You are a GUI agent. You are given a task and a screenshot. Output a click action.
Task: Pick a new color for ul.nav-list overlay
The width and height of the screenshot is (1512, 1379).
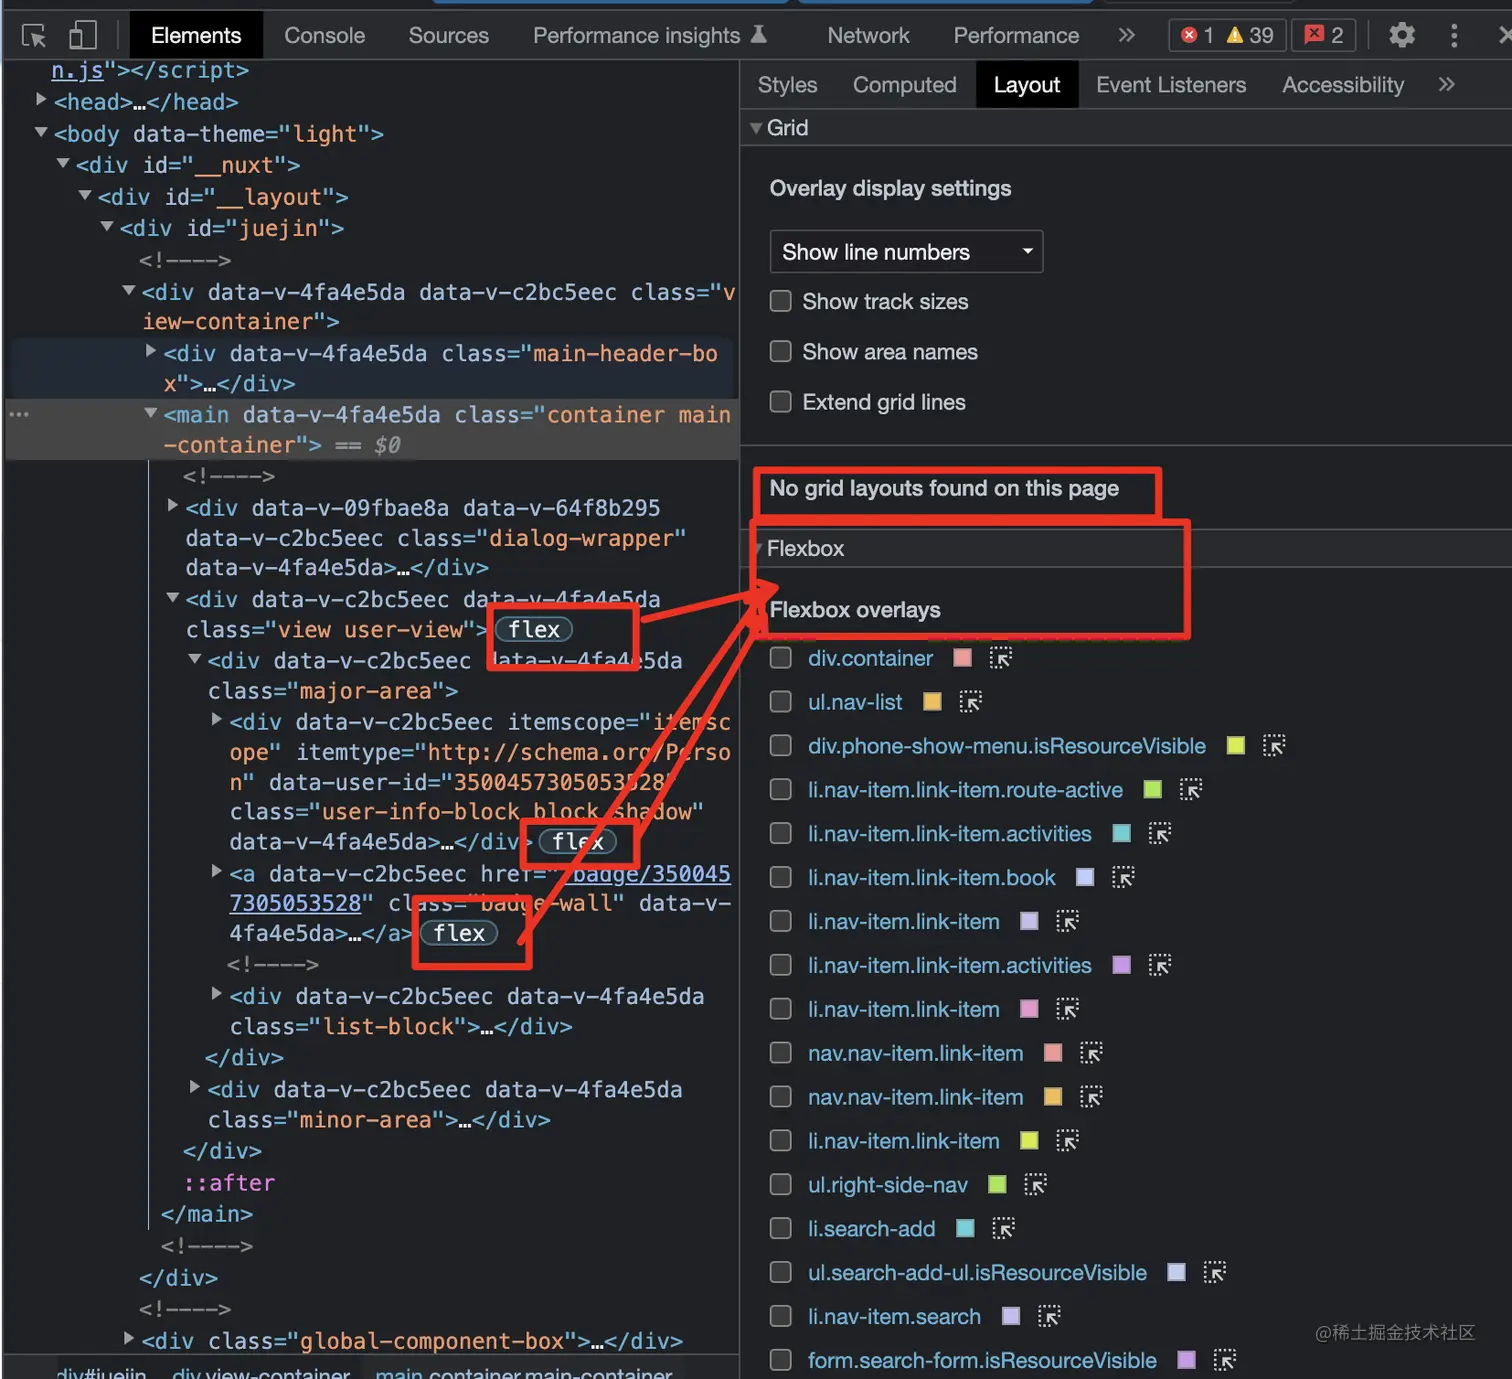point(932,702)
